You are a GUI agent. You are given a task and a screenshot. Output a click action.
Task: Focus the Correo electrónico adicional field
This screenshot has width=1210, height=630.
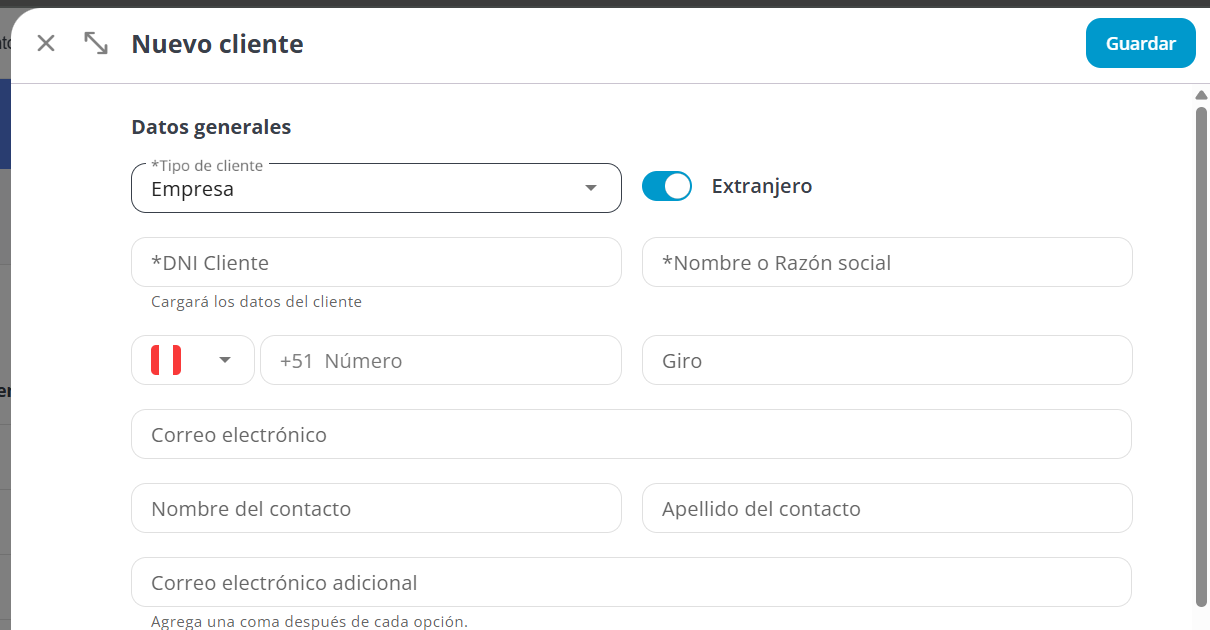631,582
